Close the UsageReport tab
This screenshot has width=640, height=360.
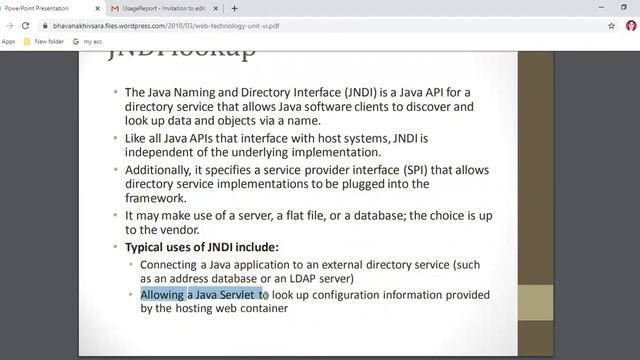click(x=216, y=8)
